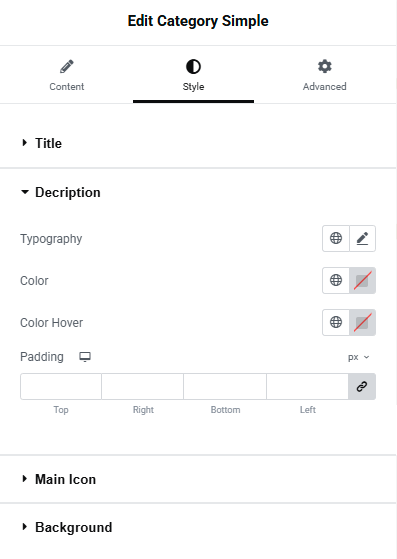
Task: Click the Typography globe icon
Action: (x=336, y=238)
